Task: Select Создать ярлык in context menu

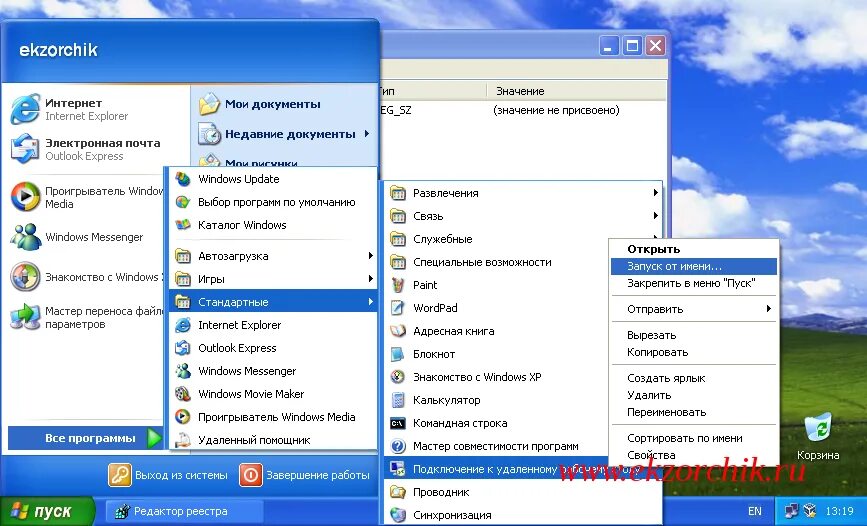Action: pos(693,378)
